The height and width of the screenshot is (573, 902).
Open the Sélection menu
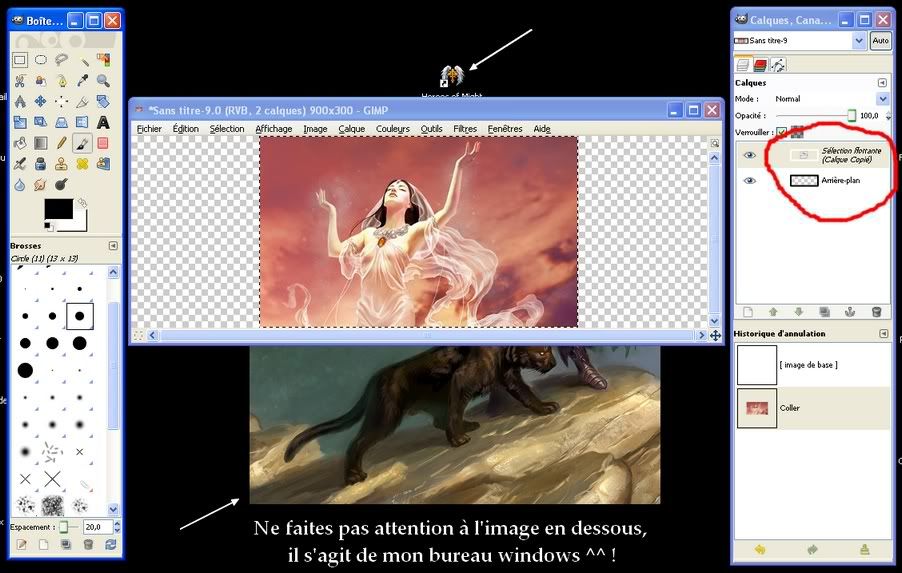(x=227, y=129)
